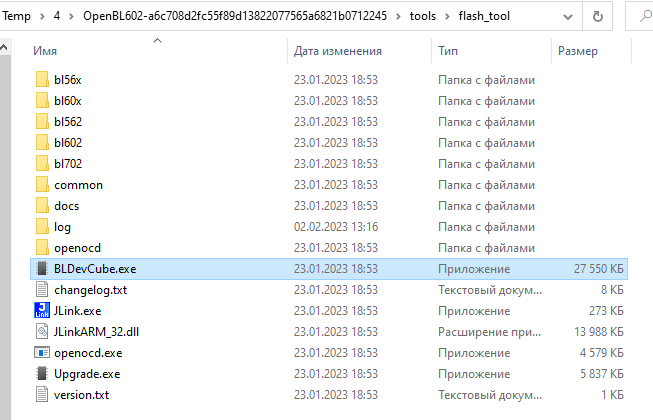Image resolution: width=653 pixels, height=420 pixels.
Task: Click the 13 988 КБ size value
Action: [x=598, y=332]
